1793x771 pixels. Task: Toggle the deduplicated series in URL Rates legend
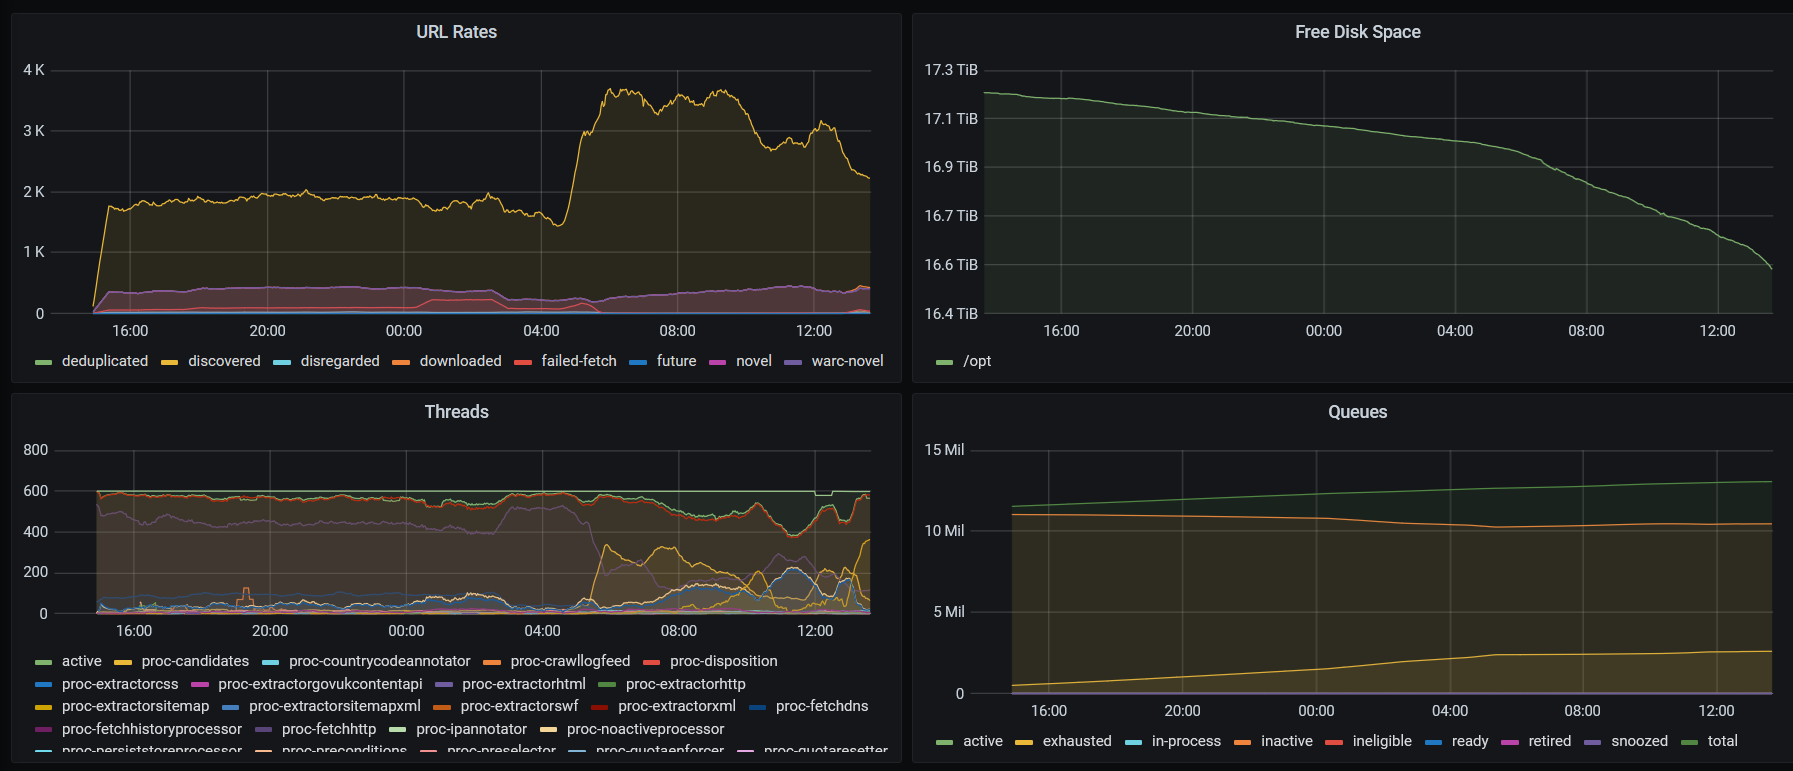point(104,361)
